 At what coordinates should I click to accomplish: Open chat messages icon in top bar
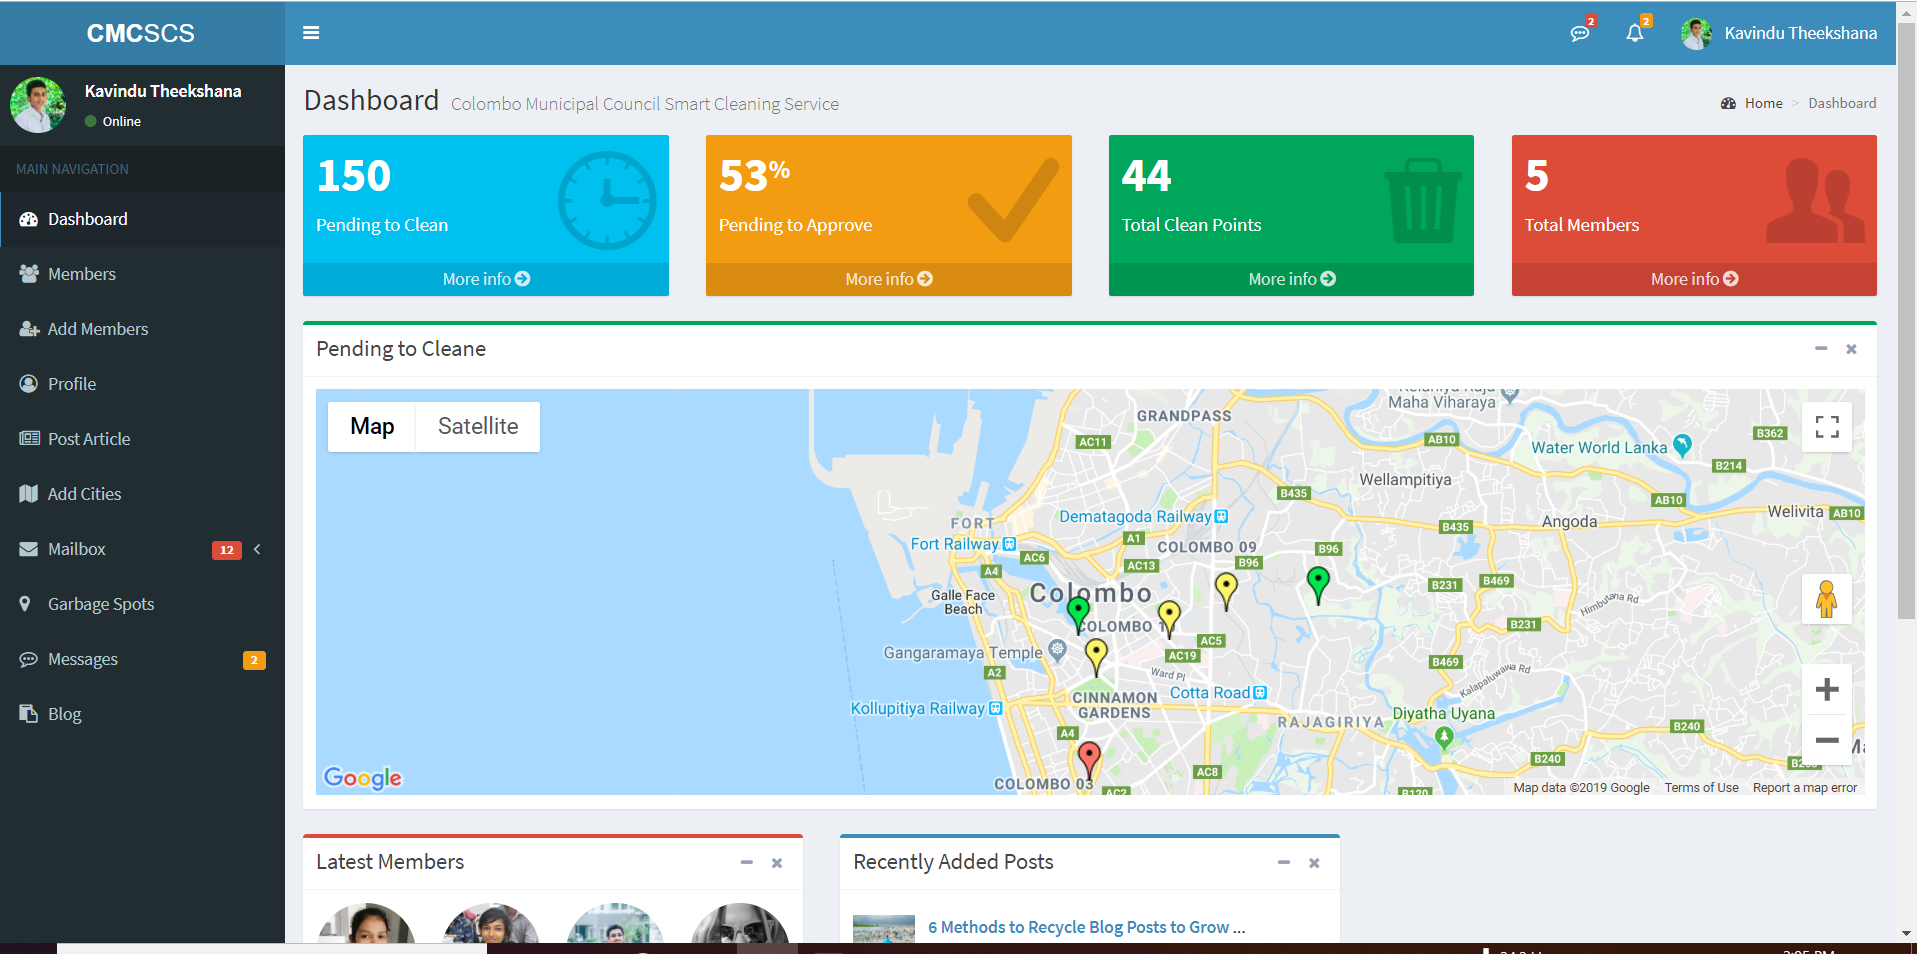coord(1580,33)
